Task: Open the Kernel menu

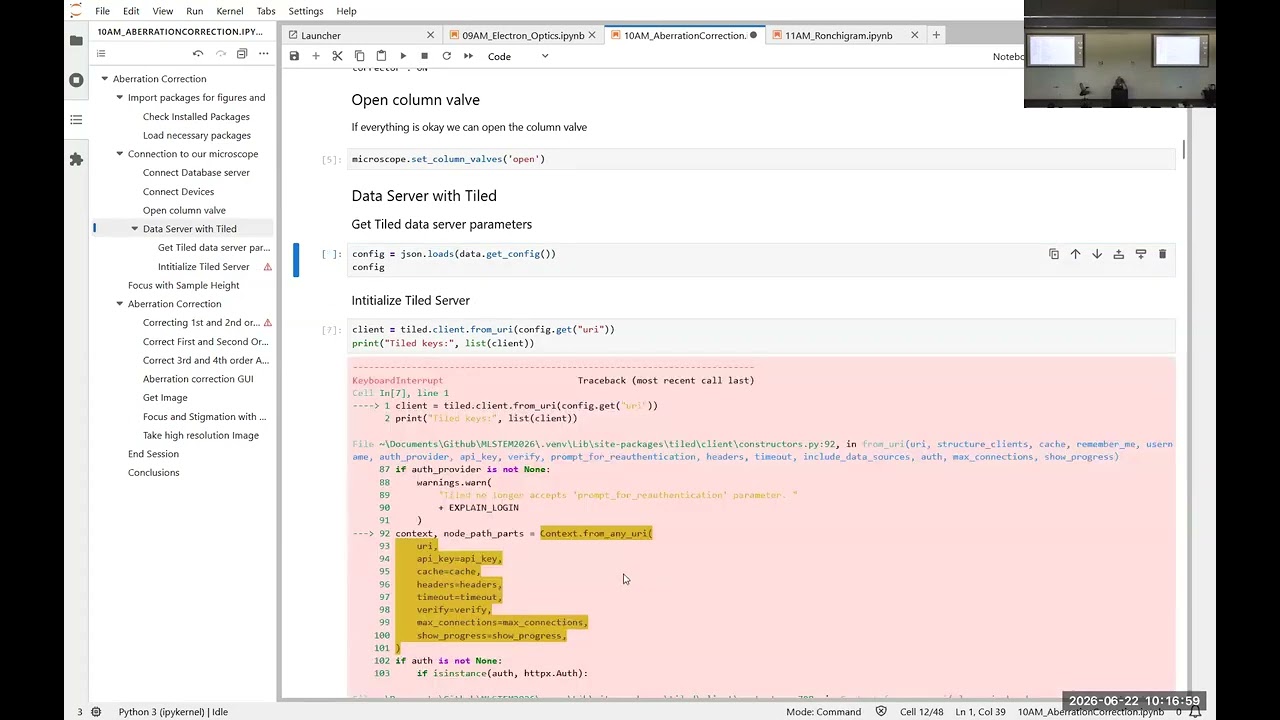Action: (x=230, y=11)
